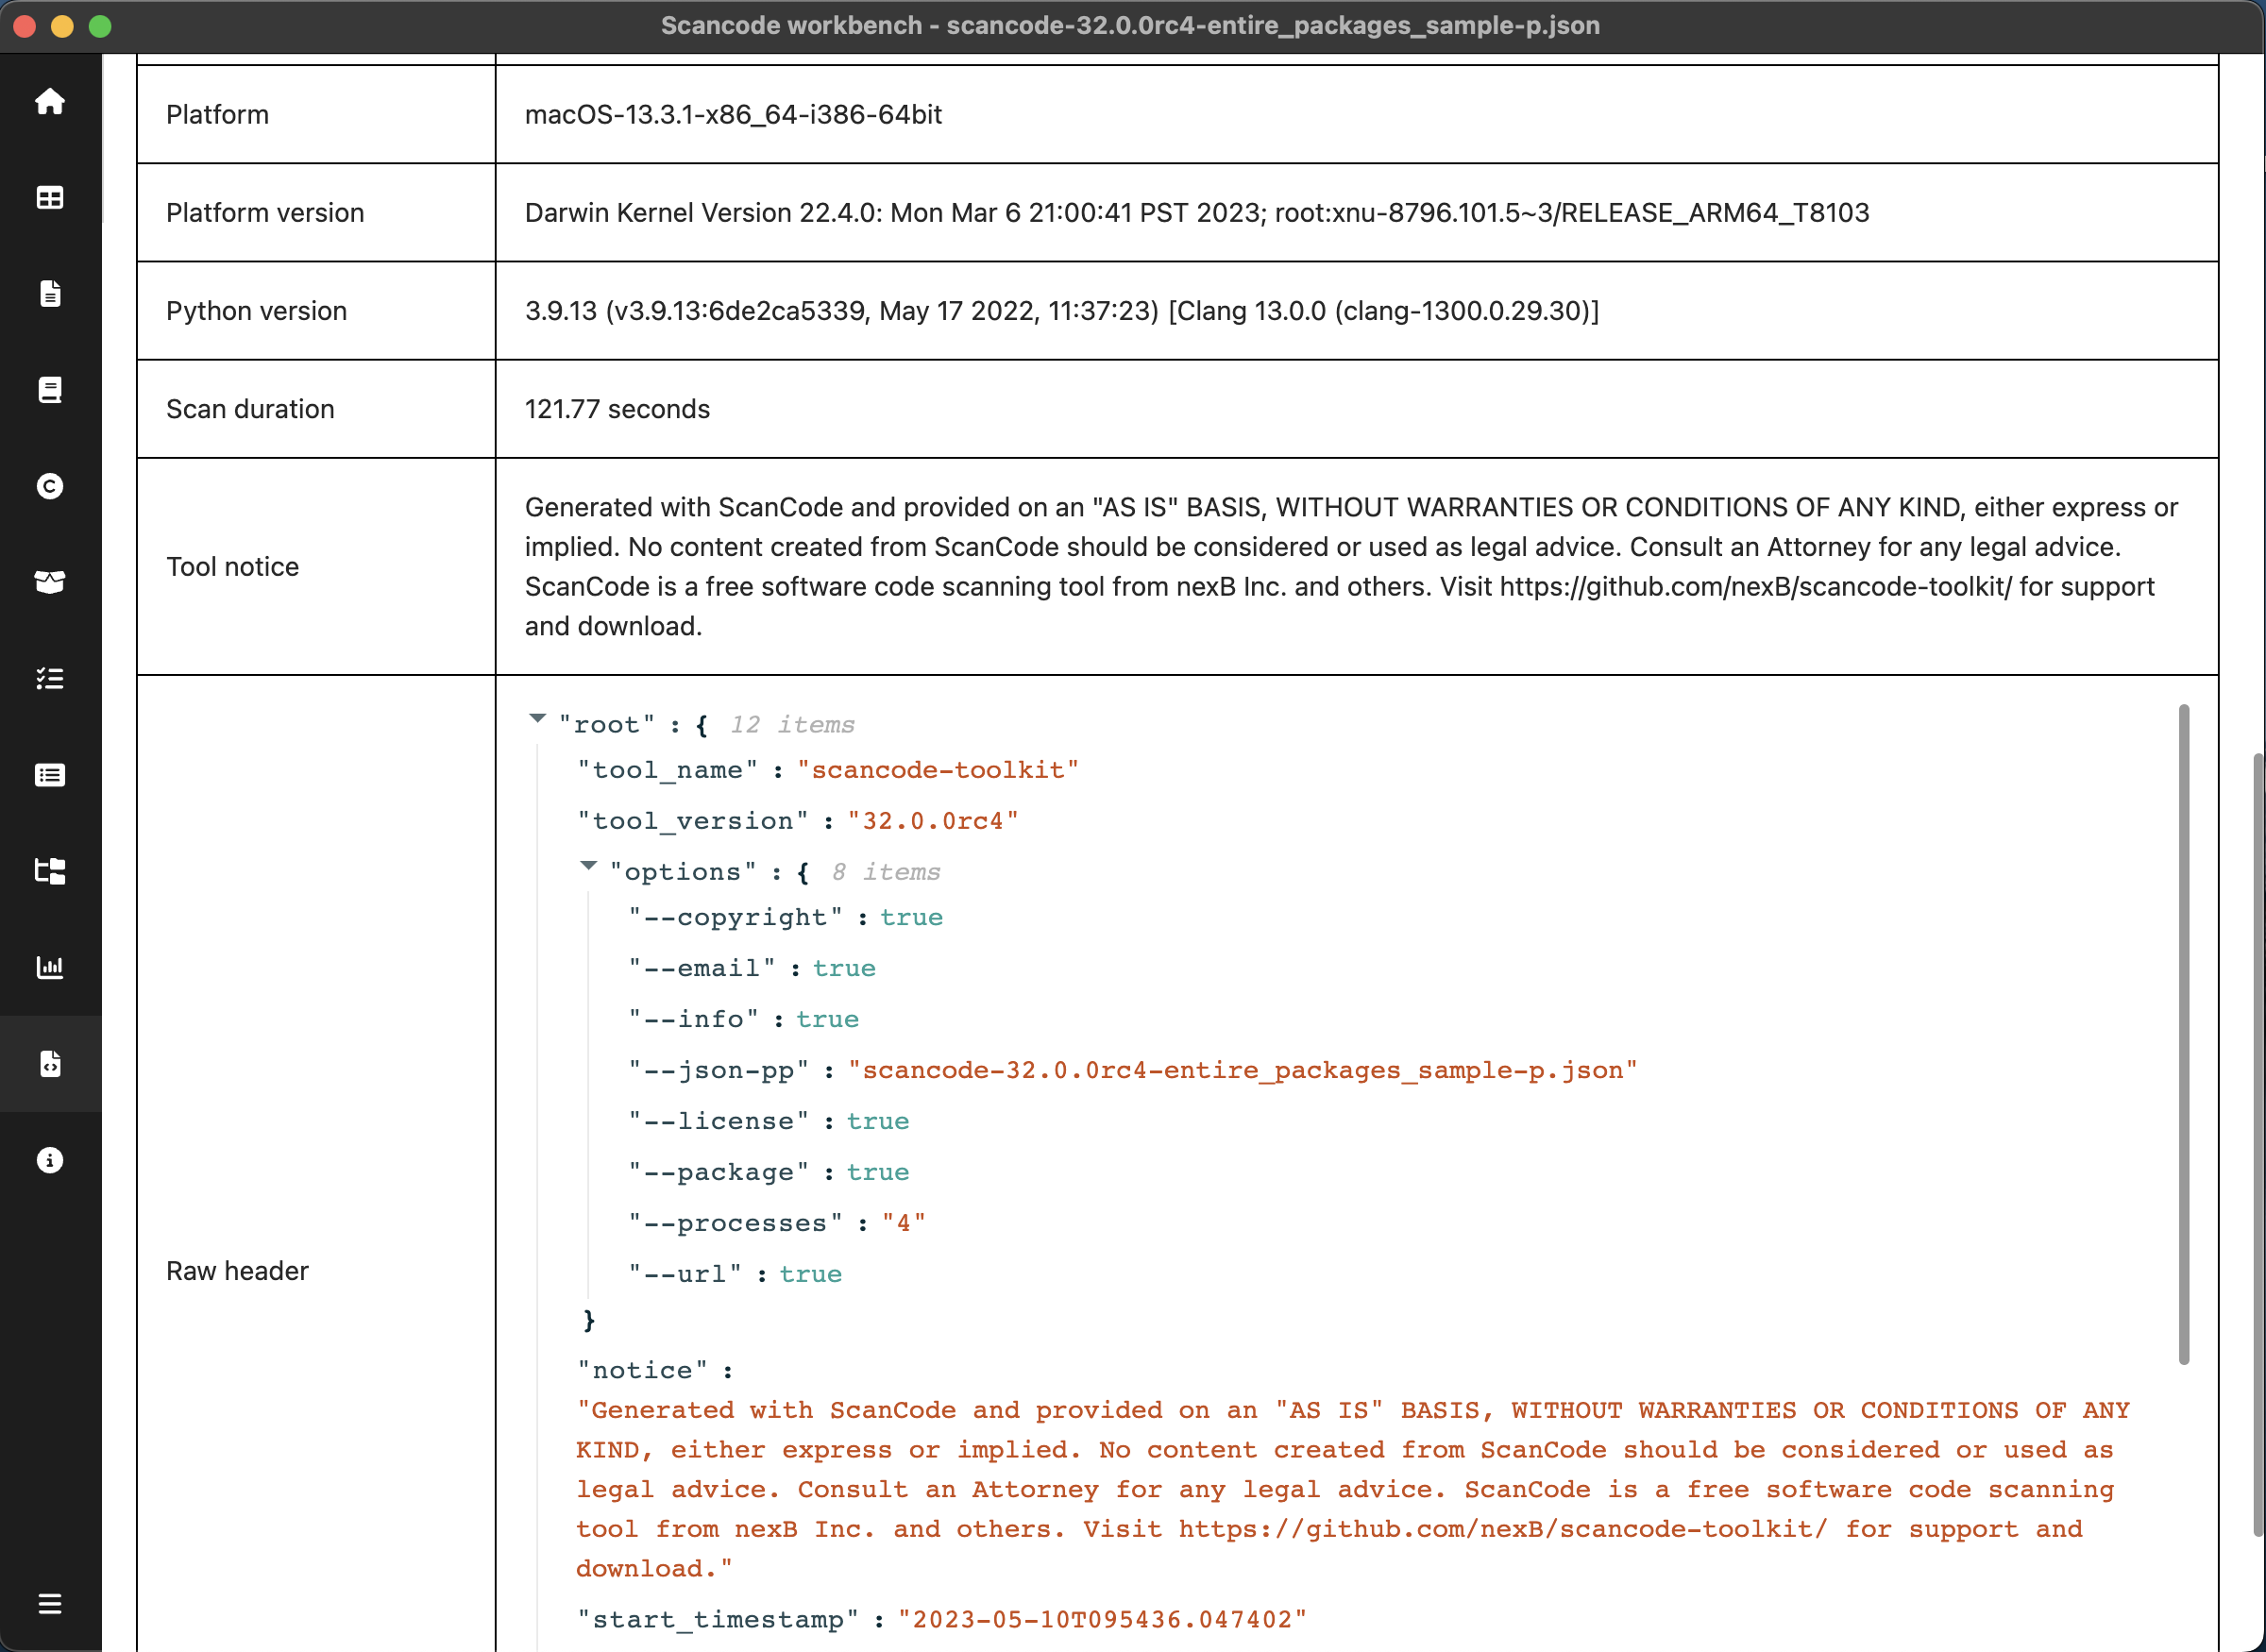
Task: Click the Python version 3.9.13 value
Action: coord(1062,311)
